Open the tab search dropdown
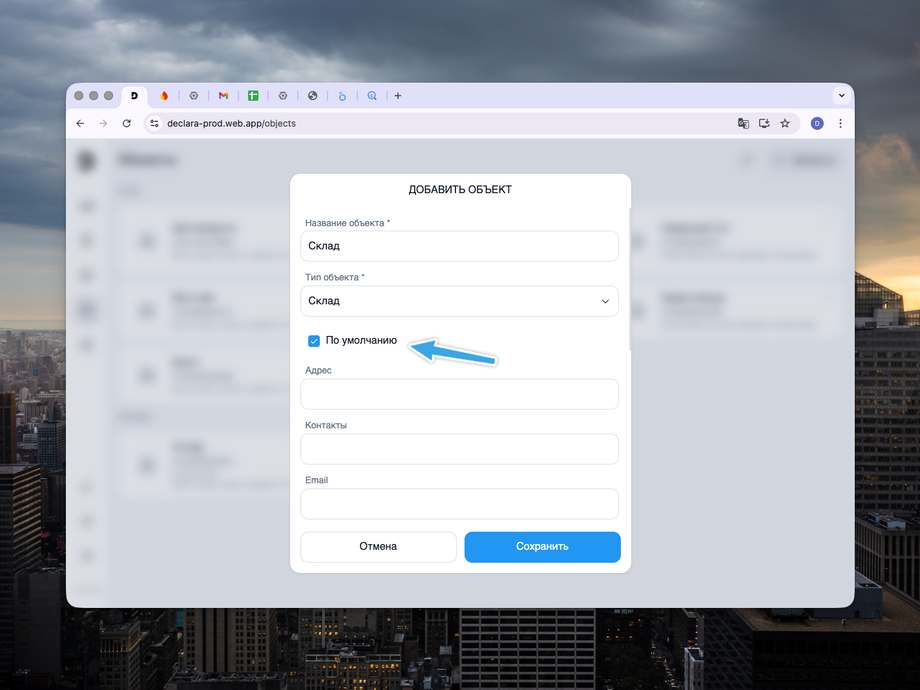This screenshot has height=690, width=920. pos(841,96)
